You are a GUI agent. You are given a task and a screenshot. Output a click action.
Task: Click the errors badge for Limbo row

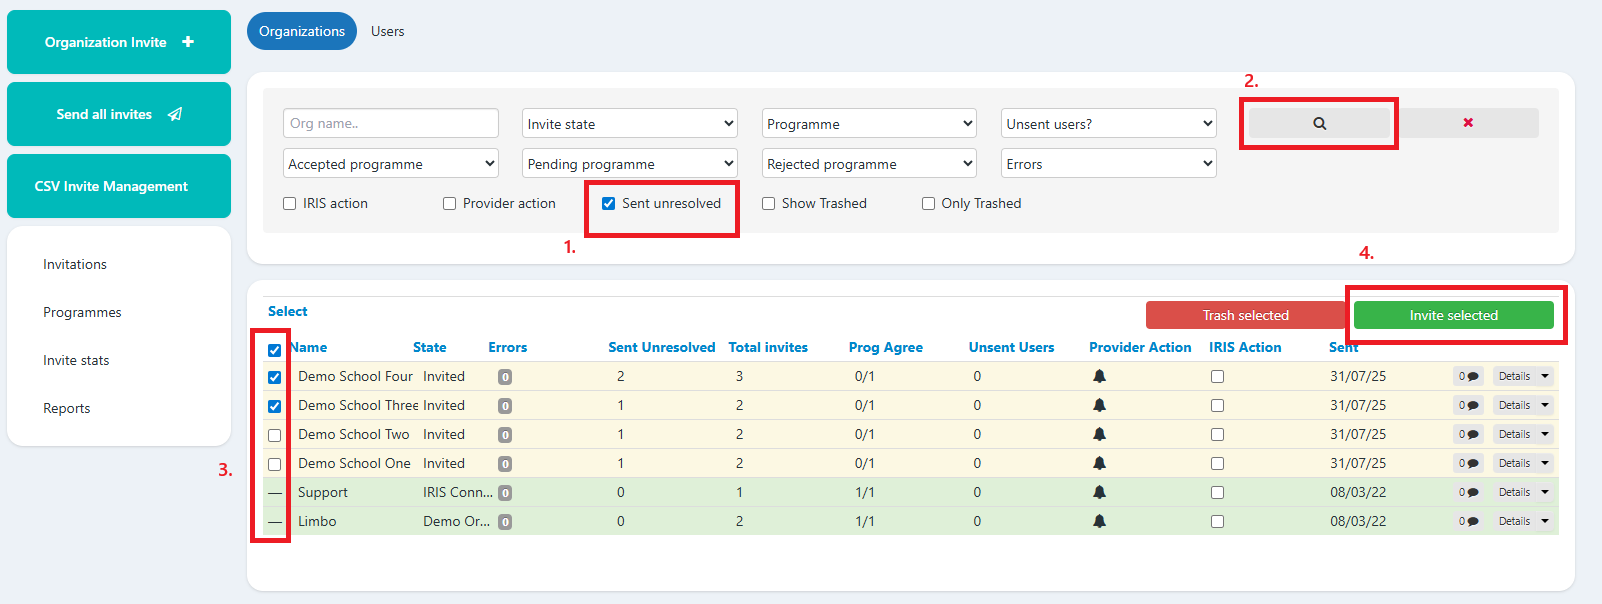[505, 522]
